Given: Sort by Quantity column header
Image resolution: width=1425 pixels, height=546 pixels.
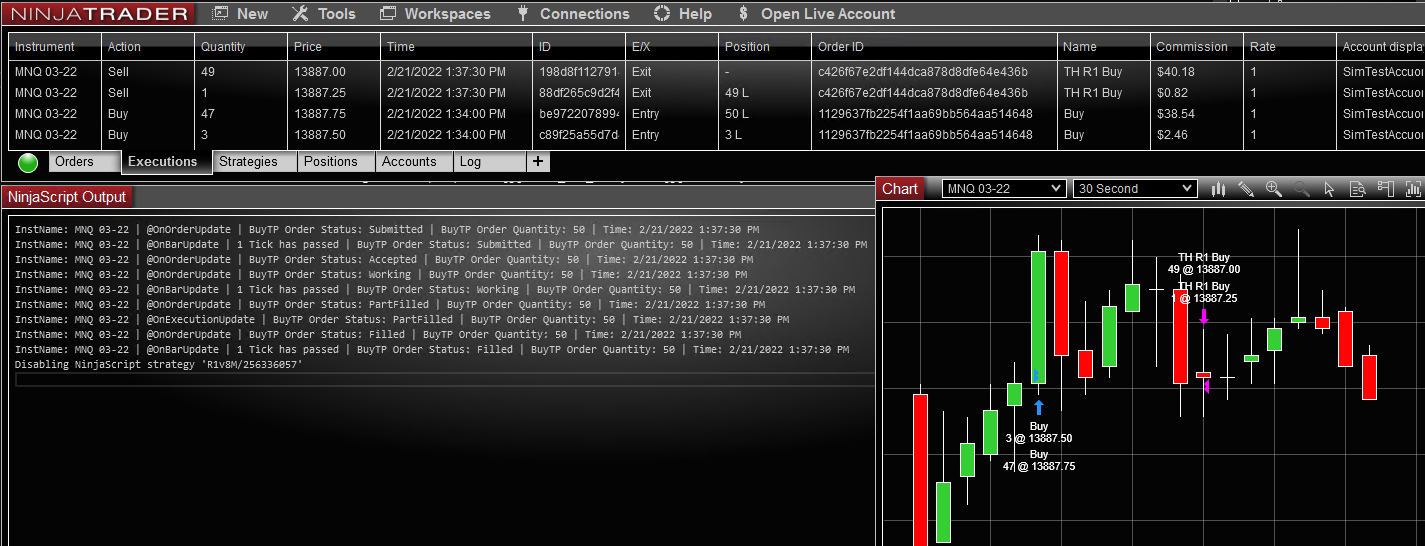Looking at the screenshot, I should coord(241,47).
